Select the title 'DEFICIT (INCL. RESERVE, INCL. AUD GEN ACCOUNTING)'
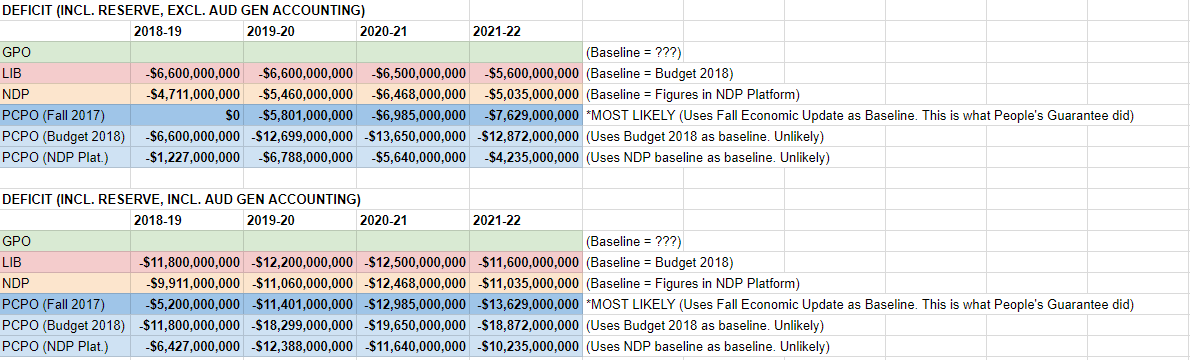The height and width of the screenshot is (360, 1190). coord(182,200)
